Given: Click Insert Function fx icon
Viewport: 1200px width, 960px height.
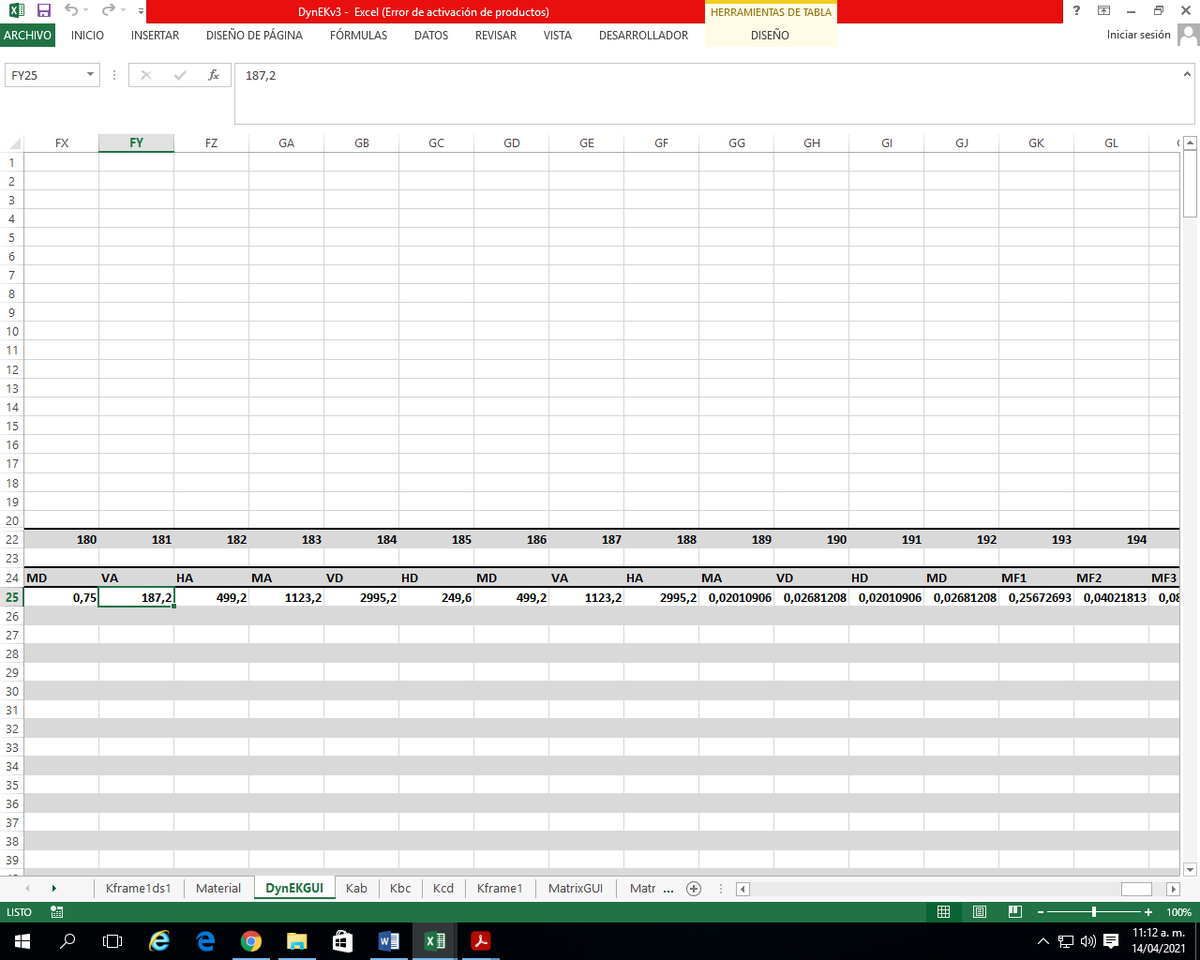Looking at the screenshot, I should pyautogui.click(x=213, y=75).
